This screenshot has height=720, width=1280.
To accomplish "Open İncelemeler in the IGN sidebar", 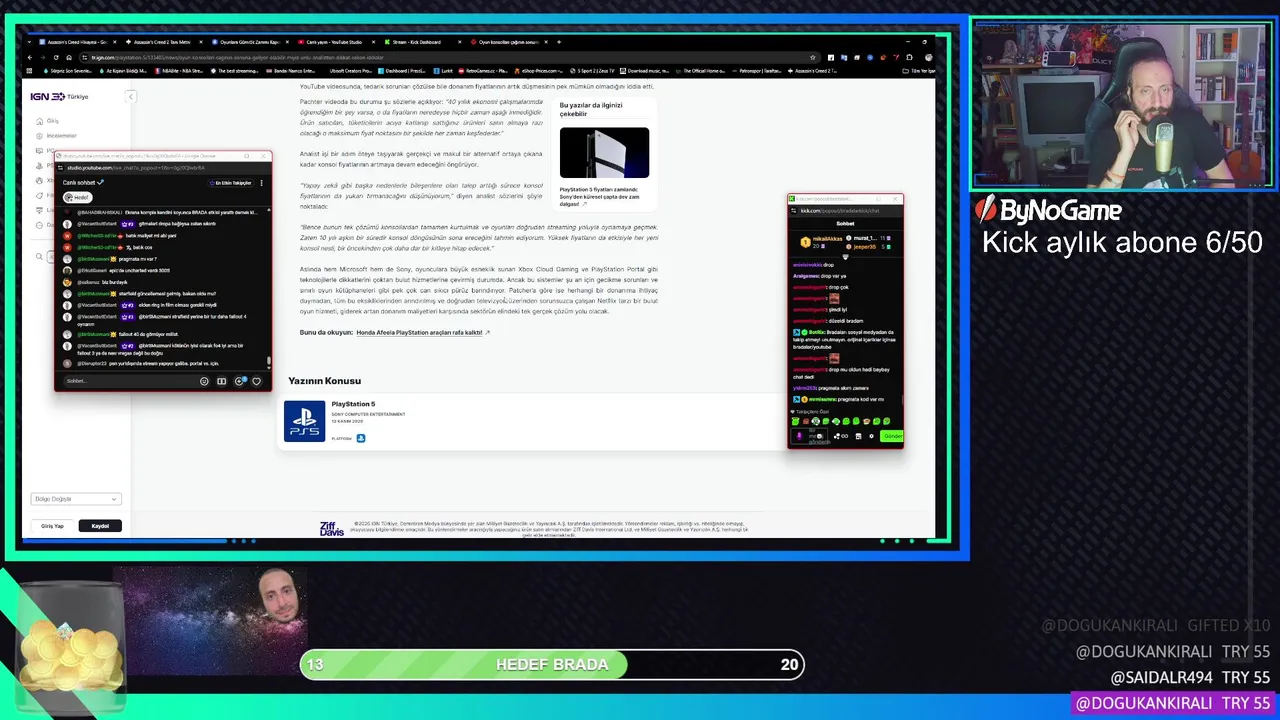I will (x=60, y=135).
